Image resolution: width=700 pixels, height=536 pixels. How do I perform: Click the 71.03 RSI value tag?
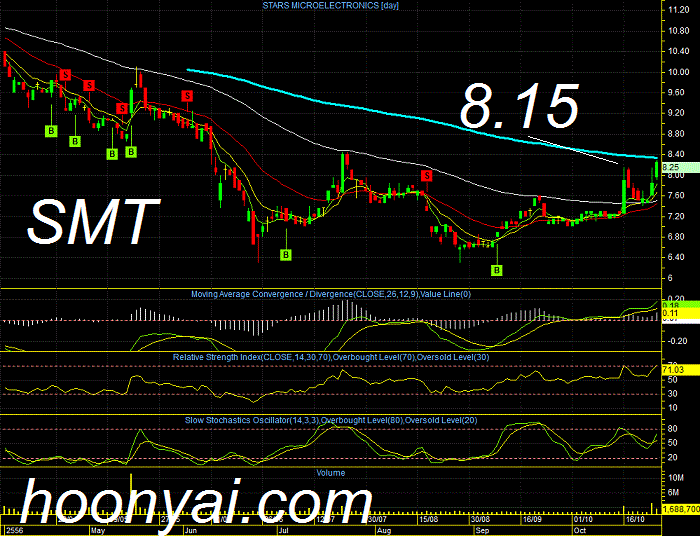click(x=680, y=370)
